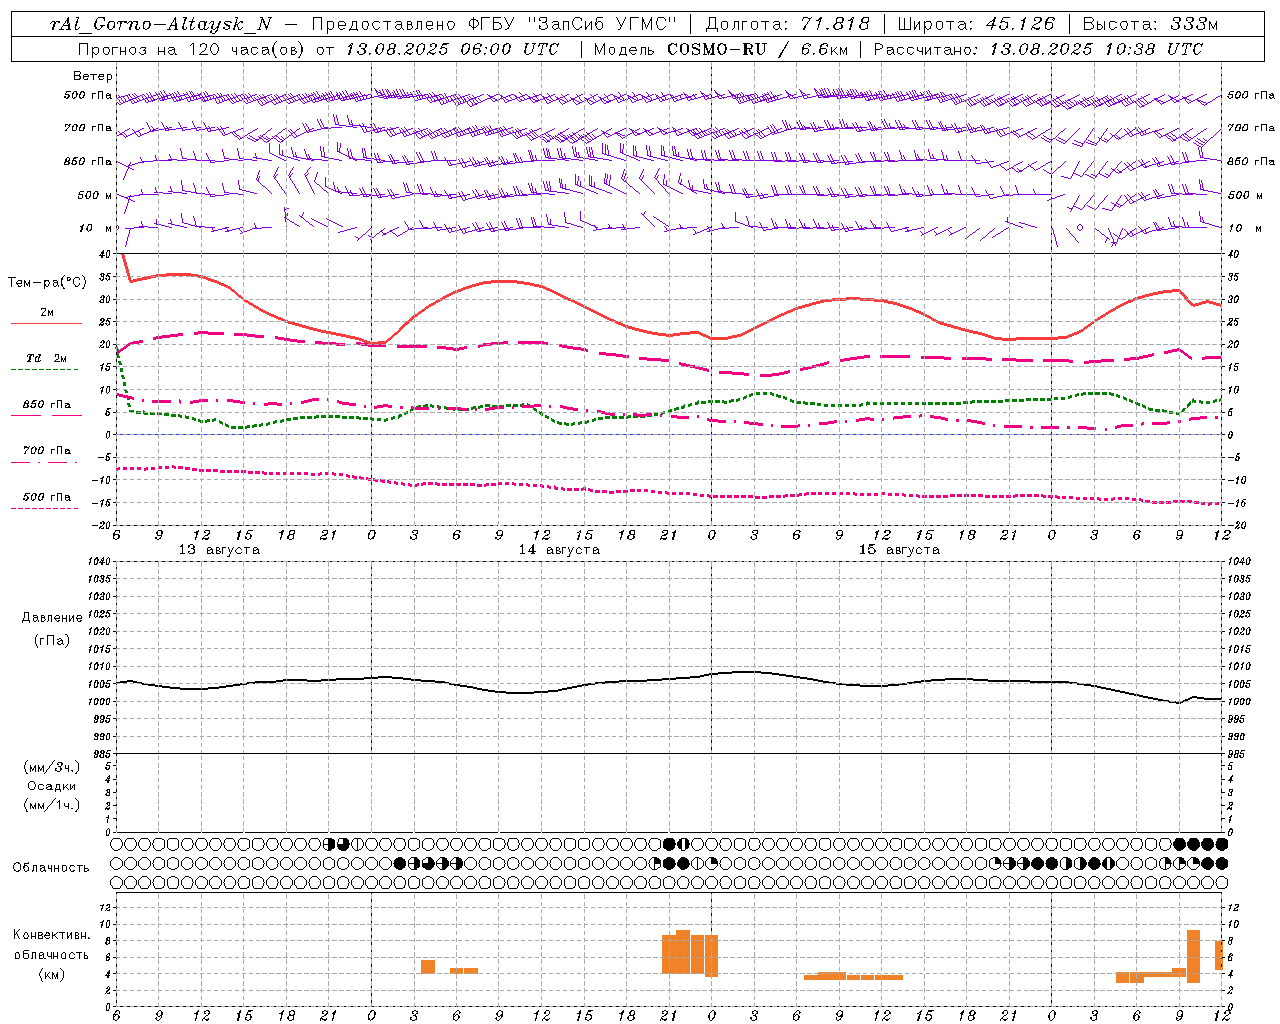Click the station title rAl_Gorno-Altaysk_N
Image resolution: width=1280 pixels, height=1024 pixels.
tap(160, 24)
